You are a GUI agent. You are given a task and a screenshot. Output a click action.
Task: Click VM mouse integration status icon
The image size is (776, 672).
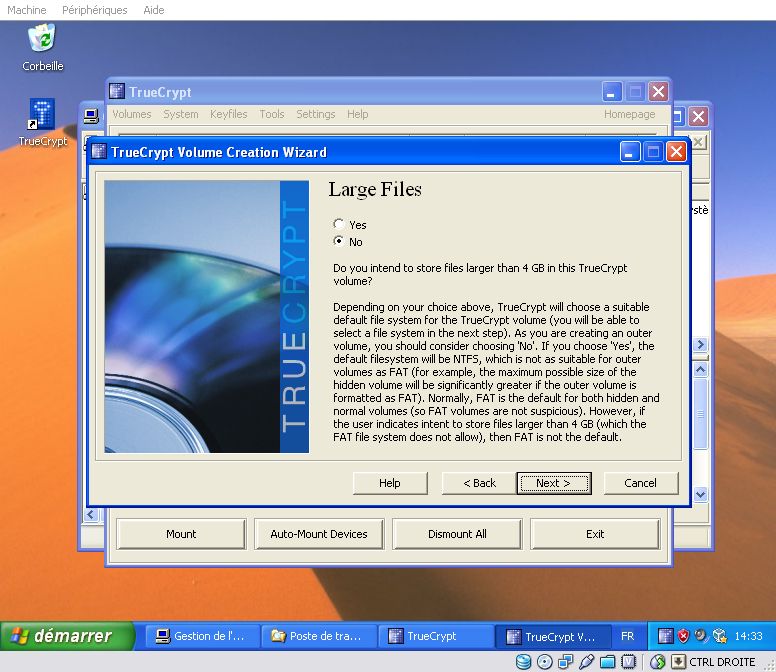[x=658, y=662]
